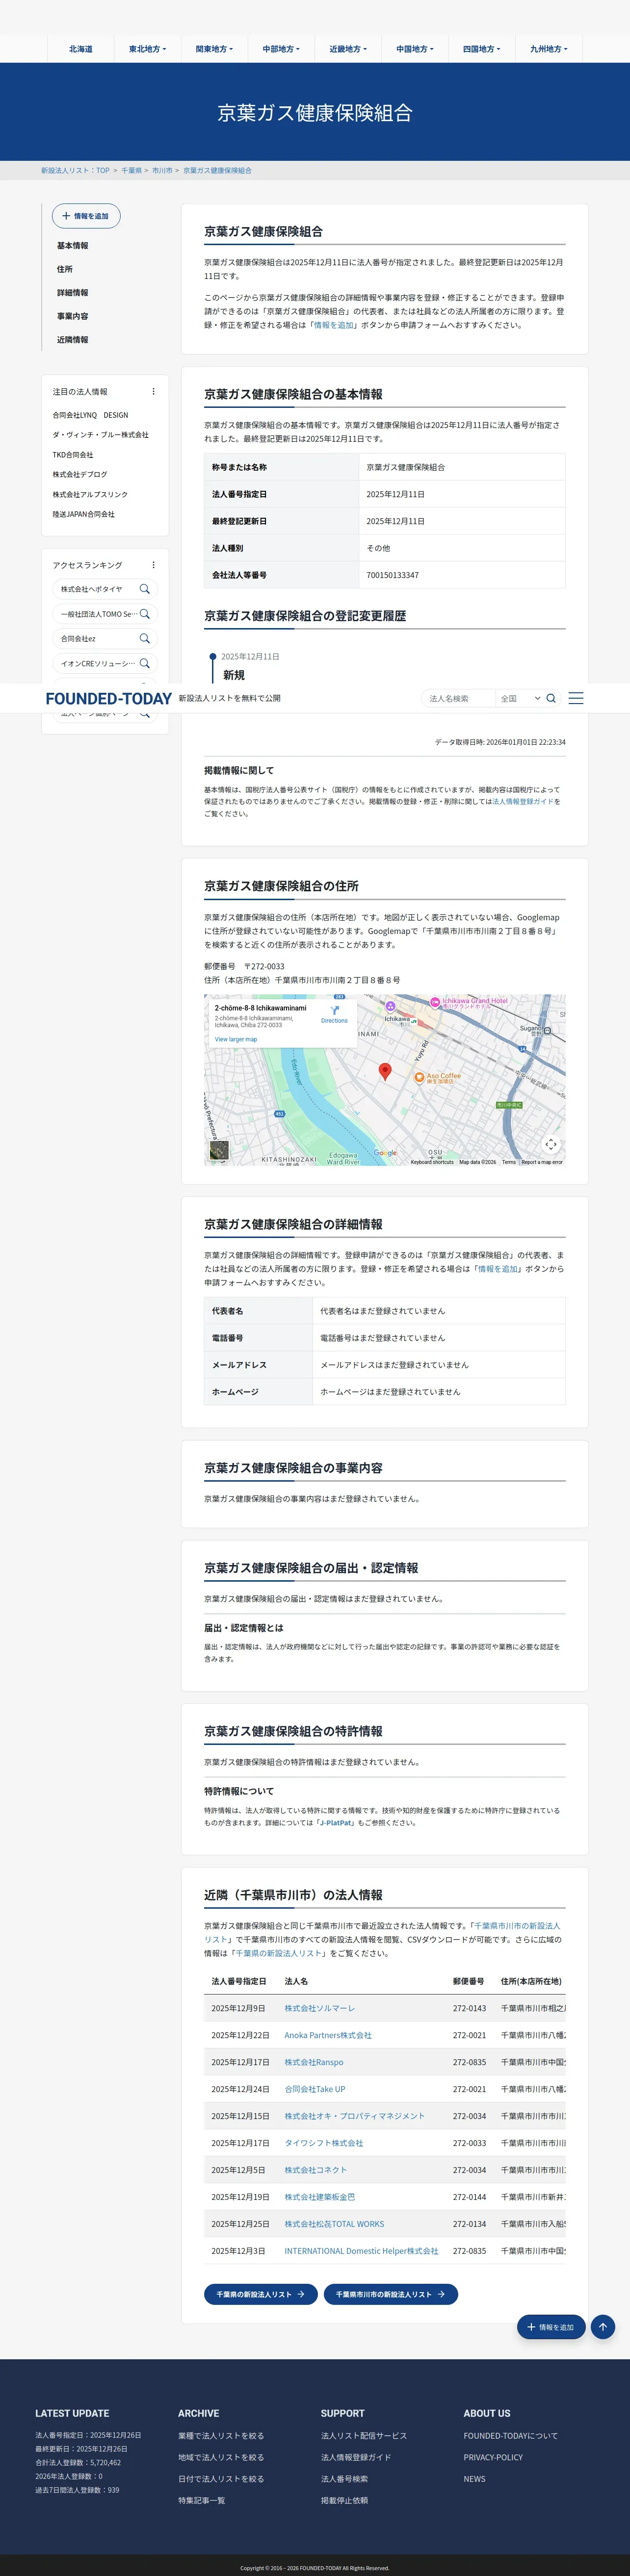Open the kebab menu beside アクセスランキング
630x2576 pixels.
tap(153, 565)
